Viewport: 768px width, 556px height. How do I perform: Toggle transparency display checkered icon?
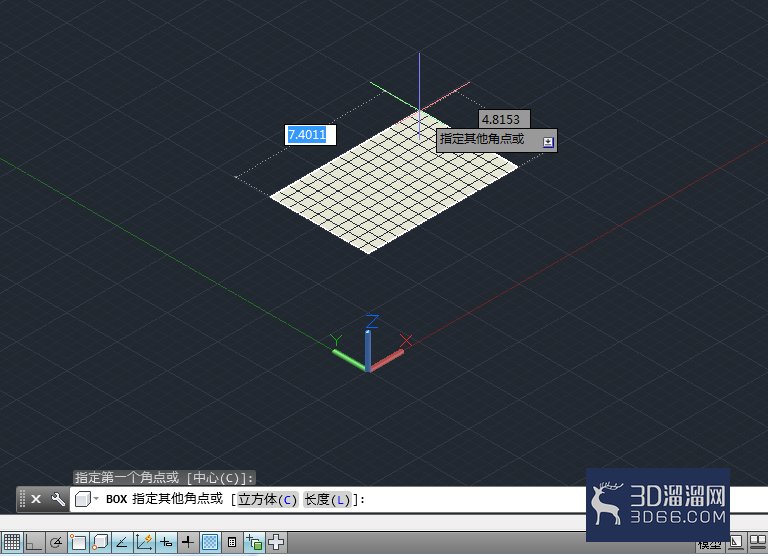tap(210, 542)
